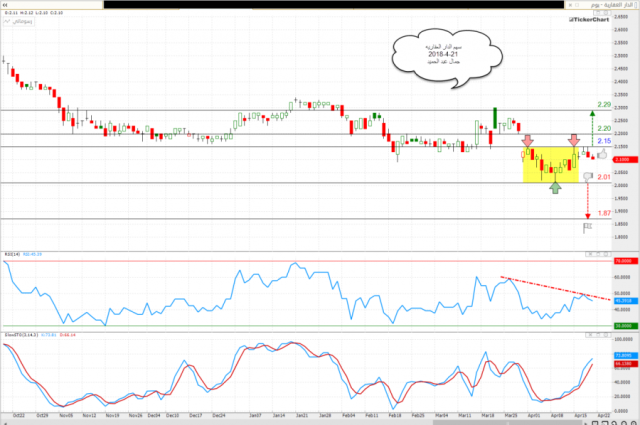
Task: Maximize the RSI indicator panel
Action: [598, 254]
